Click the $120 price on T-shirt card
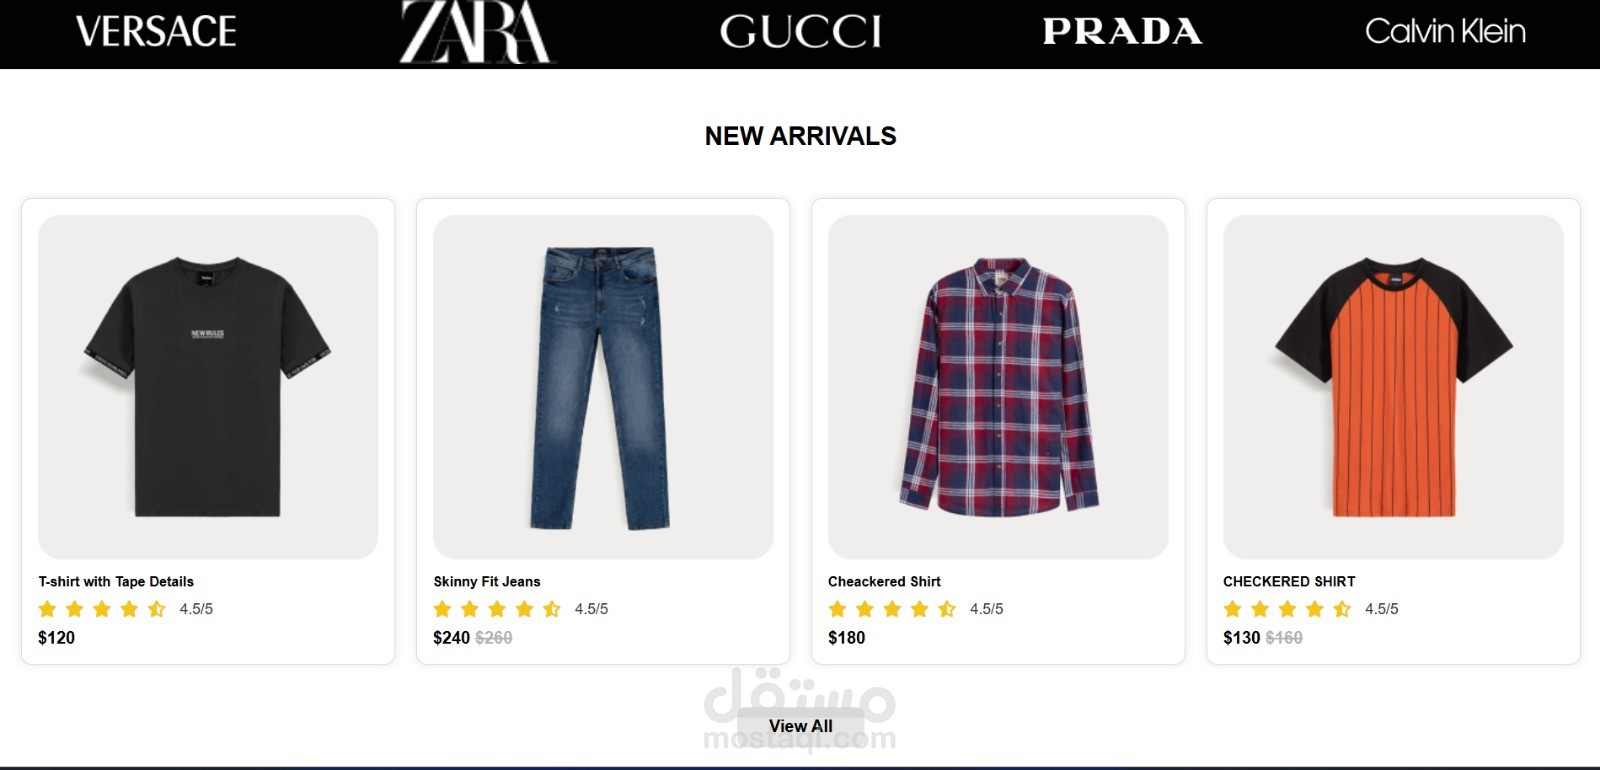 click(x=56, y=638)
